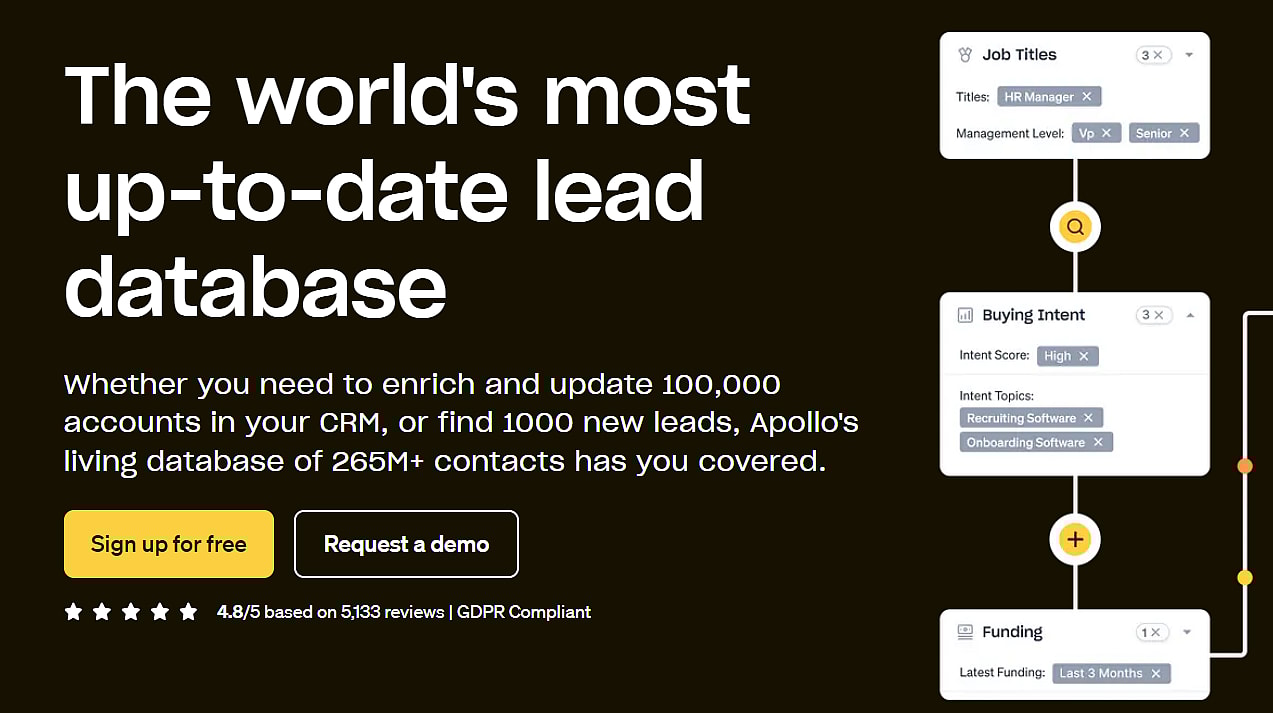Click the Job Titles medal icon

click(x=965, y=55)
